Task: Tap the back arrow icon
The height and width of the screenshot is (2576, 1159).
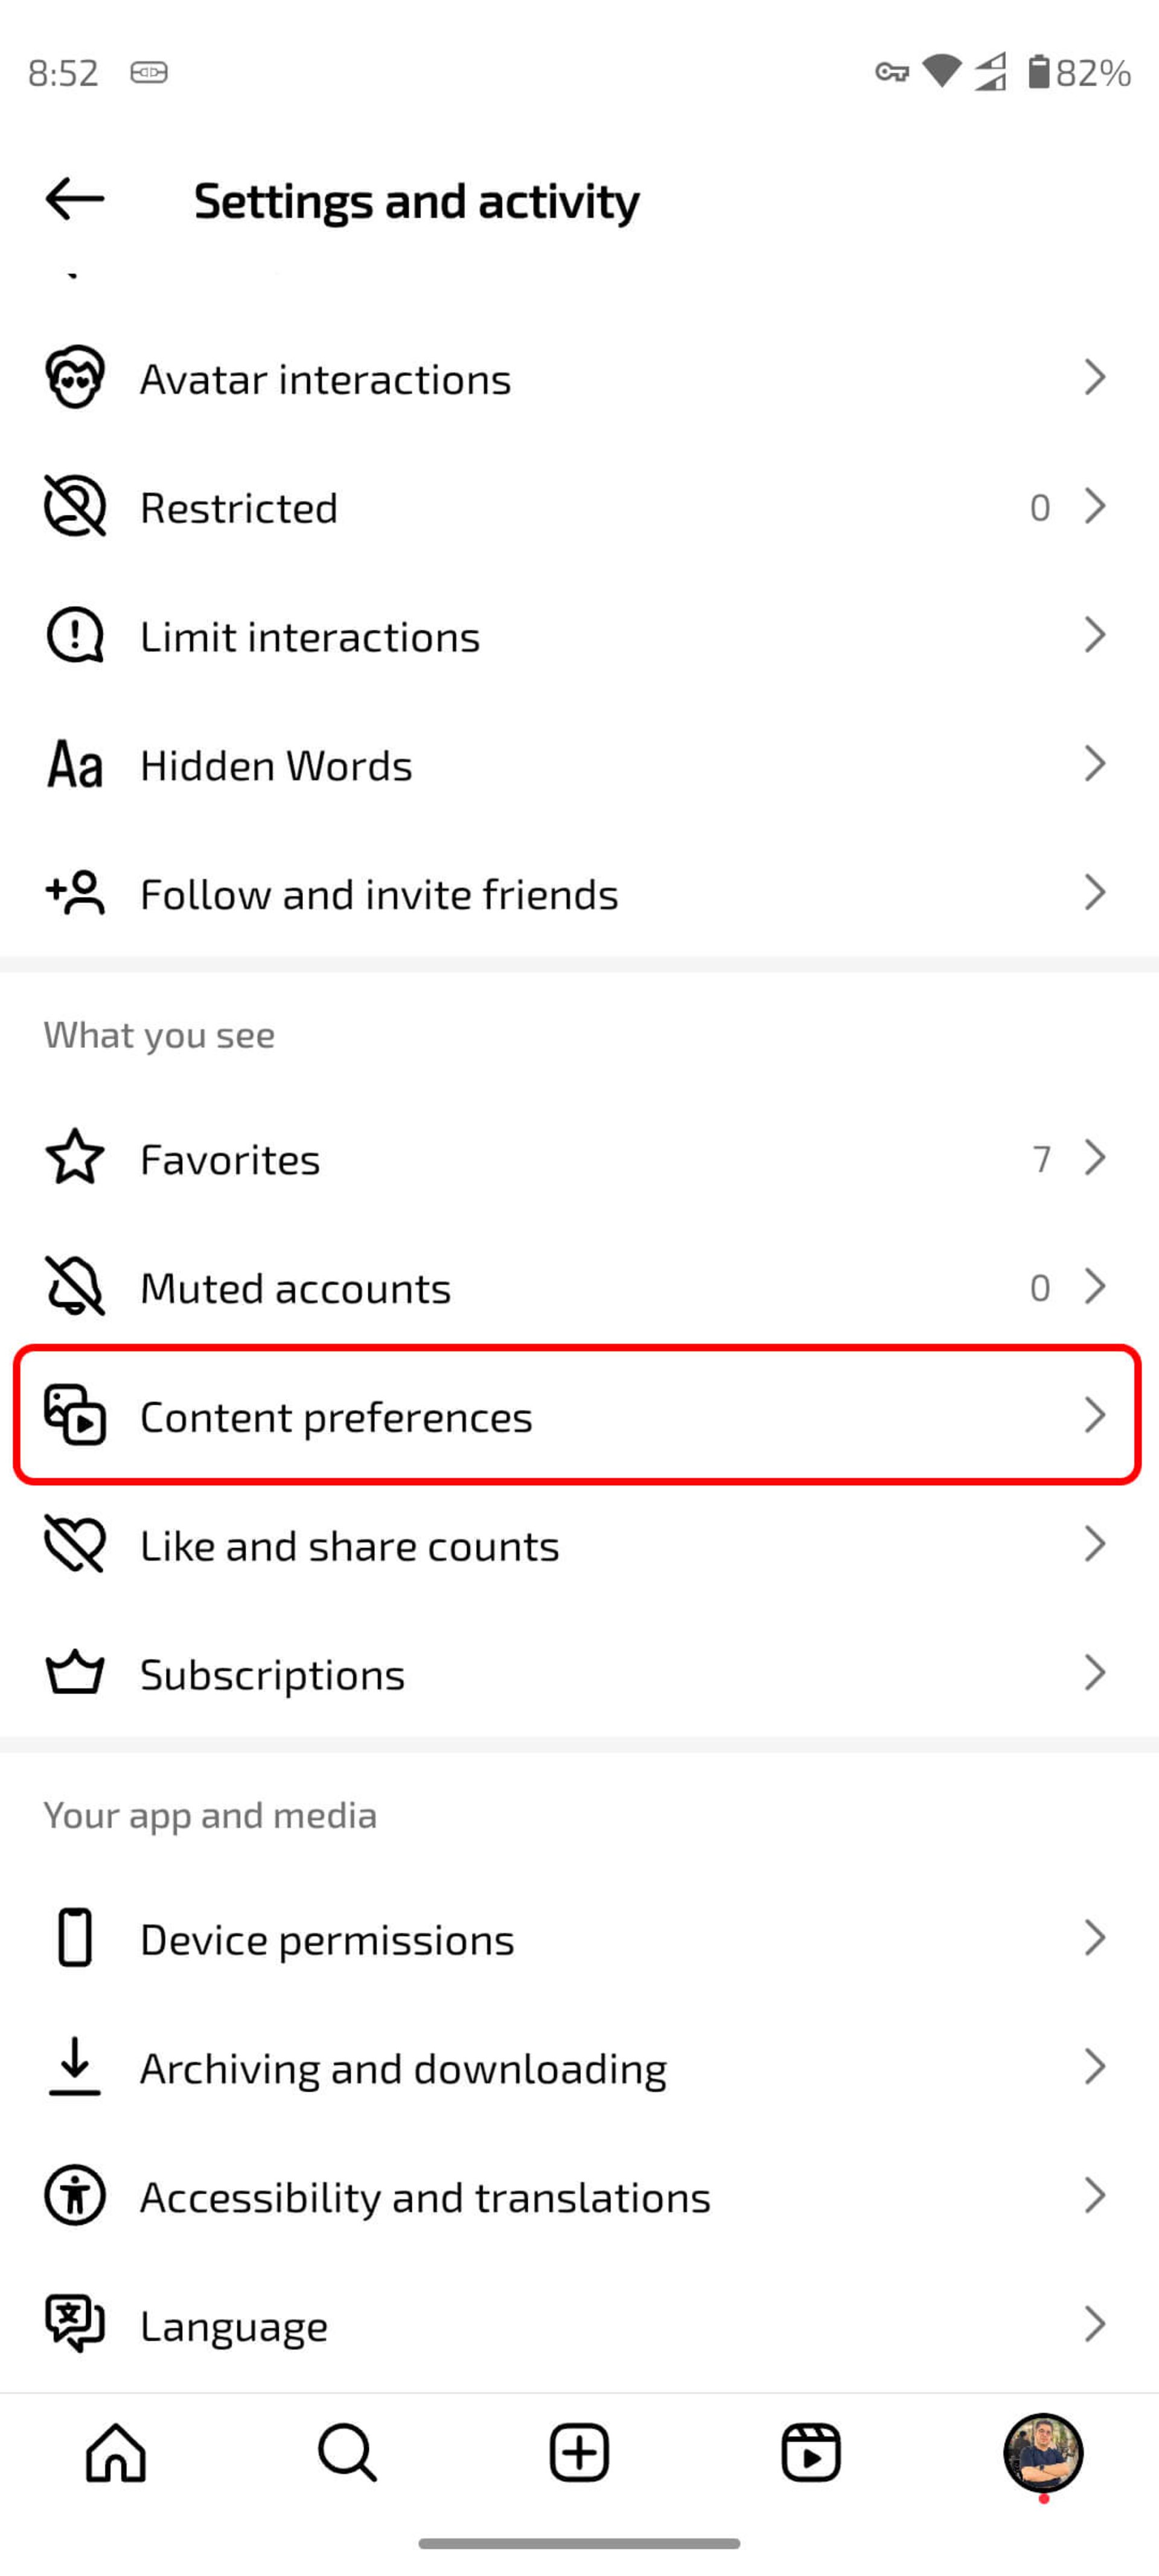Action: click(x=75, y=199)
